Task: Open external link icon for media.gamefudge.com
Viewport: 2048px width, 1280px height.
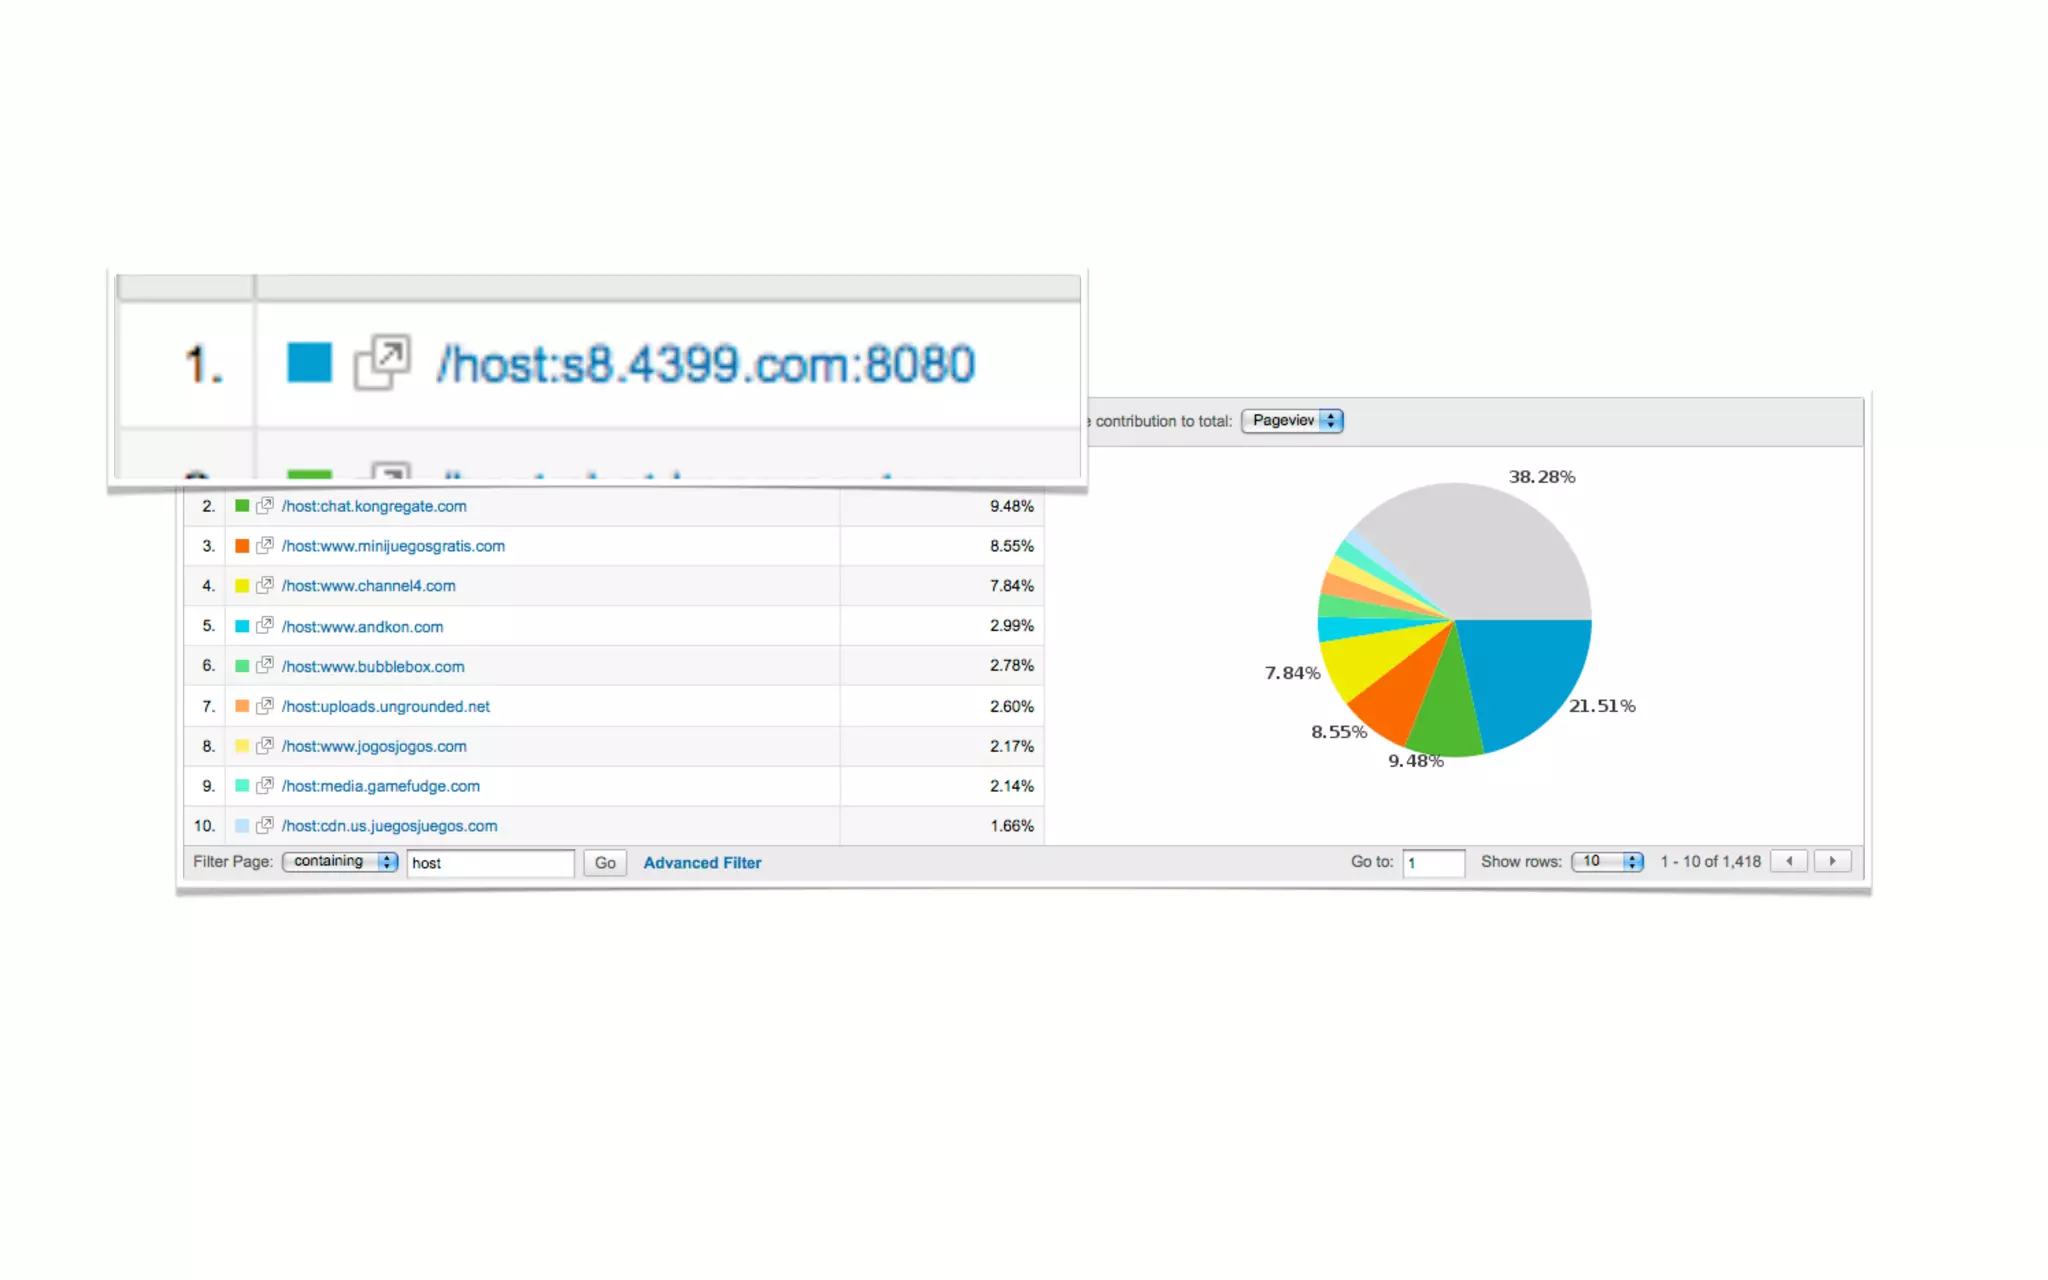Action: [x=265, y=786]
